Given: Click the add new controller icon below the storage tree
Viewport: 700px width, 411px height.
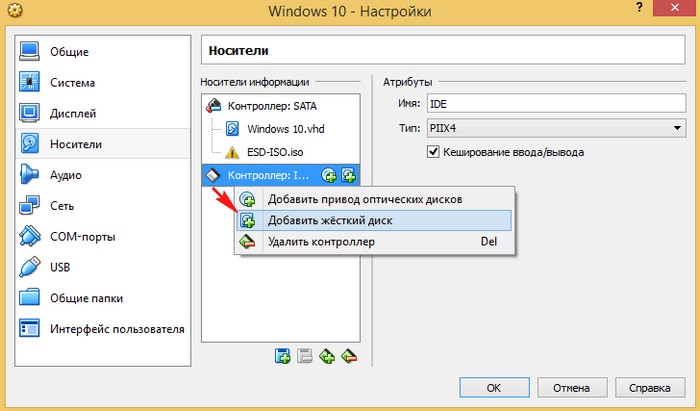Looking at the screenshot, I should tap(283, 356).
